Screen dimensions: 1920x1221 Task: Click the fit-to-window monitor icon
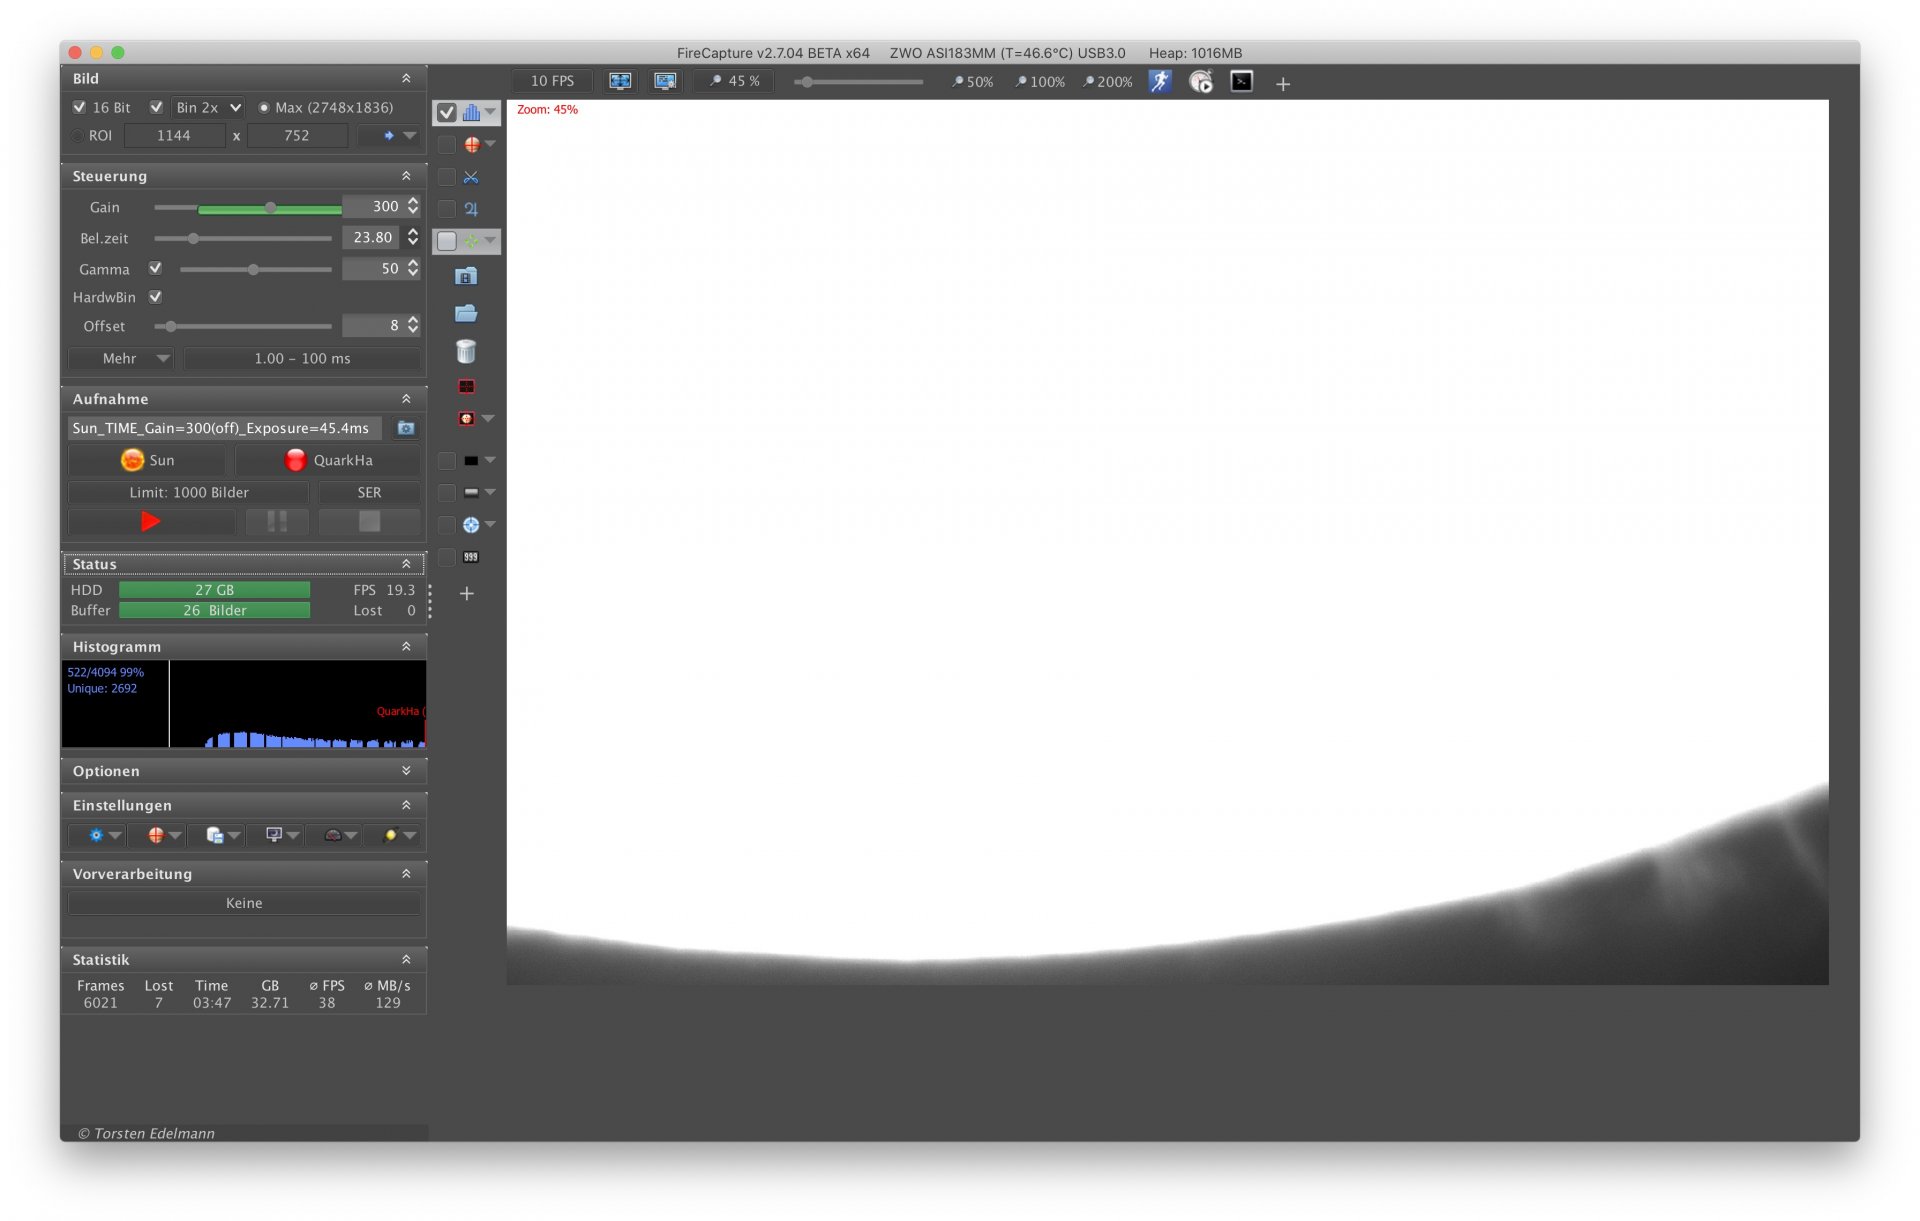pyautogui.click(x=620, y=81)
